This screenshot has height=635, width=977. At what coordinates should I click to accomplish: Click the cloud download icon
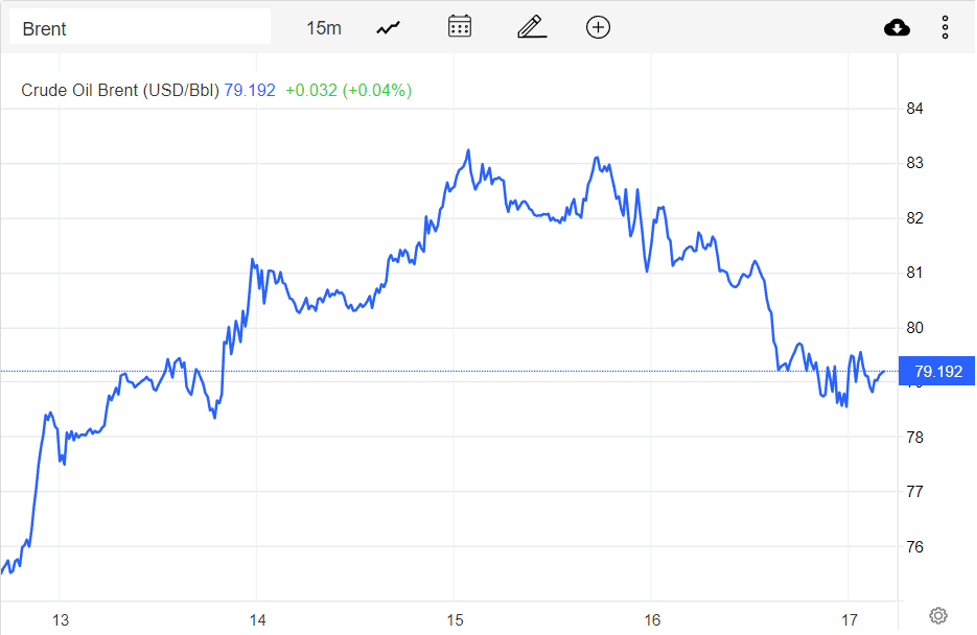[x=897, y=28]
